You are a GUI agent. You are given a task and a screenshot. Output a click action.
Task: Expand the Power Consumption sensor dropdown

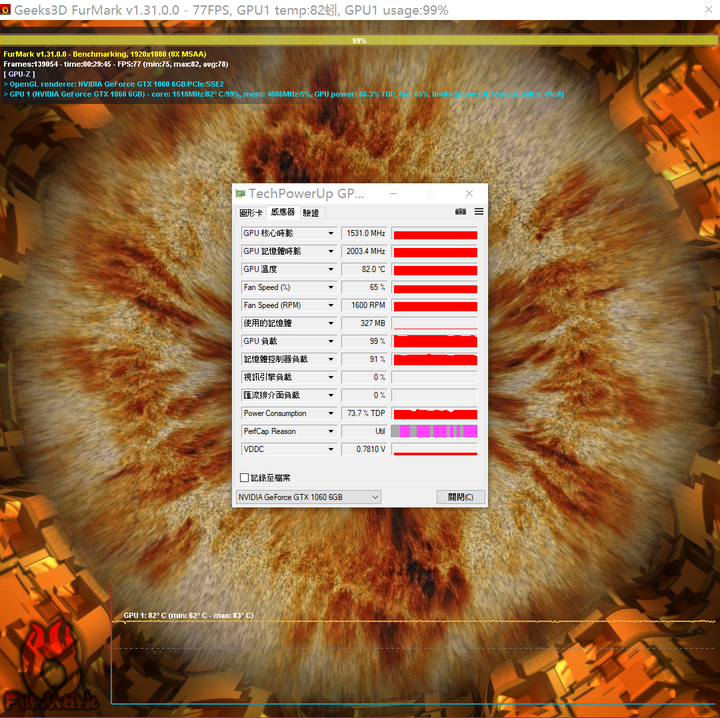click(331, 413)
